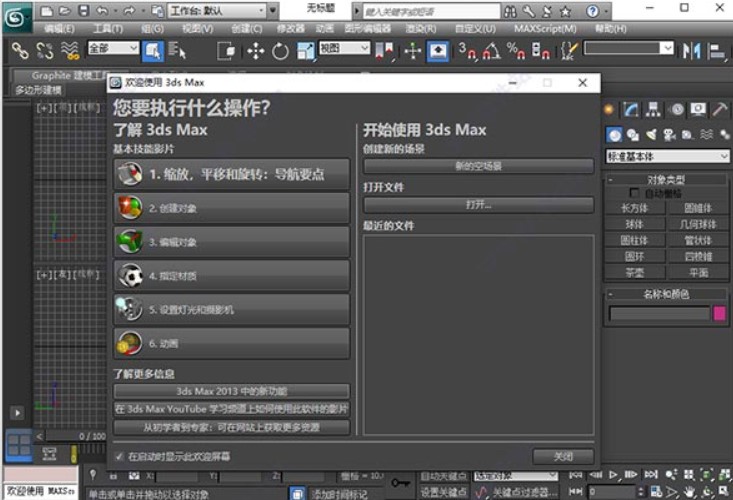Toggle Spinner Snap

point(540,50)
